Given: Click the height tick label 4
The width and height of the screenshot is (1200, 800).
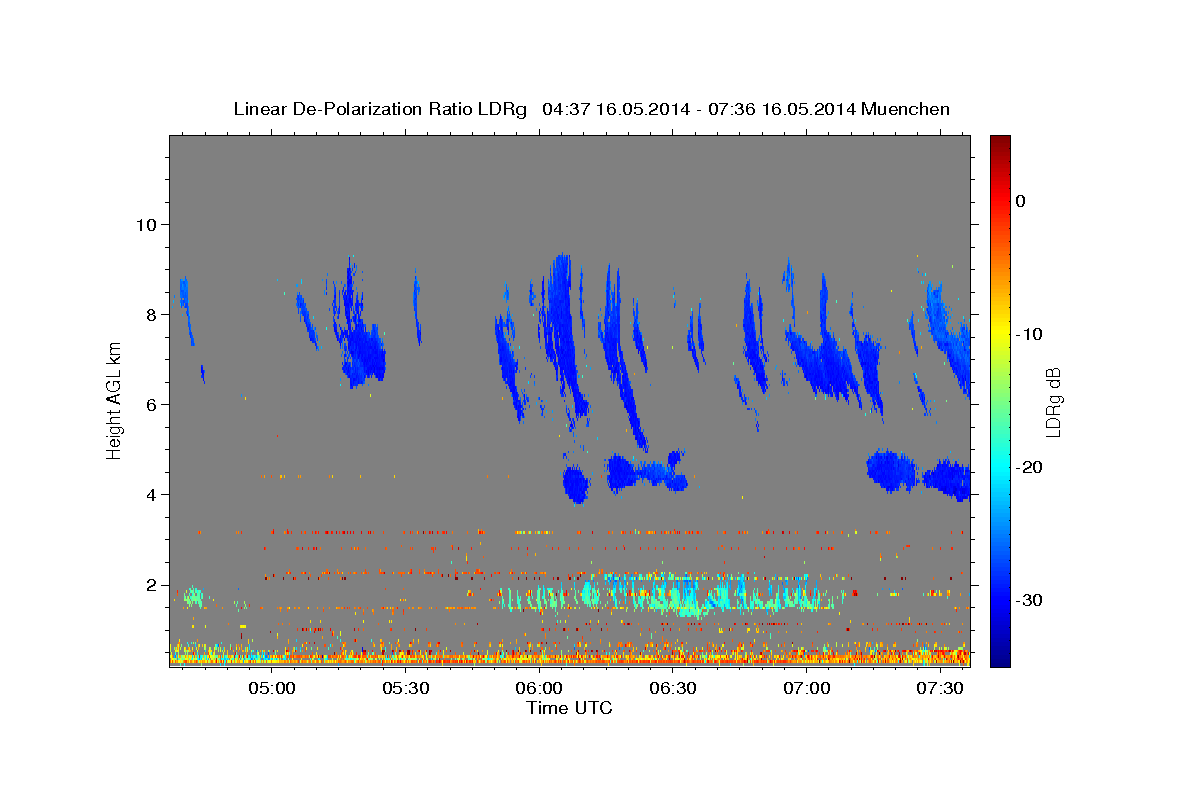Looking at the screenshot, I should [152, 494].
